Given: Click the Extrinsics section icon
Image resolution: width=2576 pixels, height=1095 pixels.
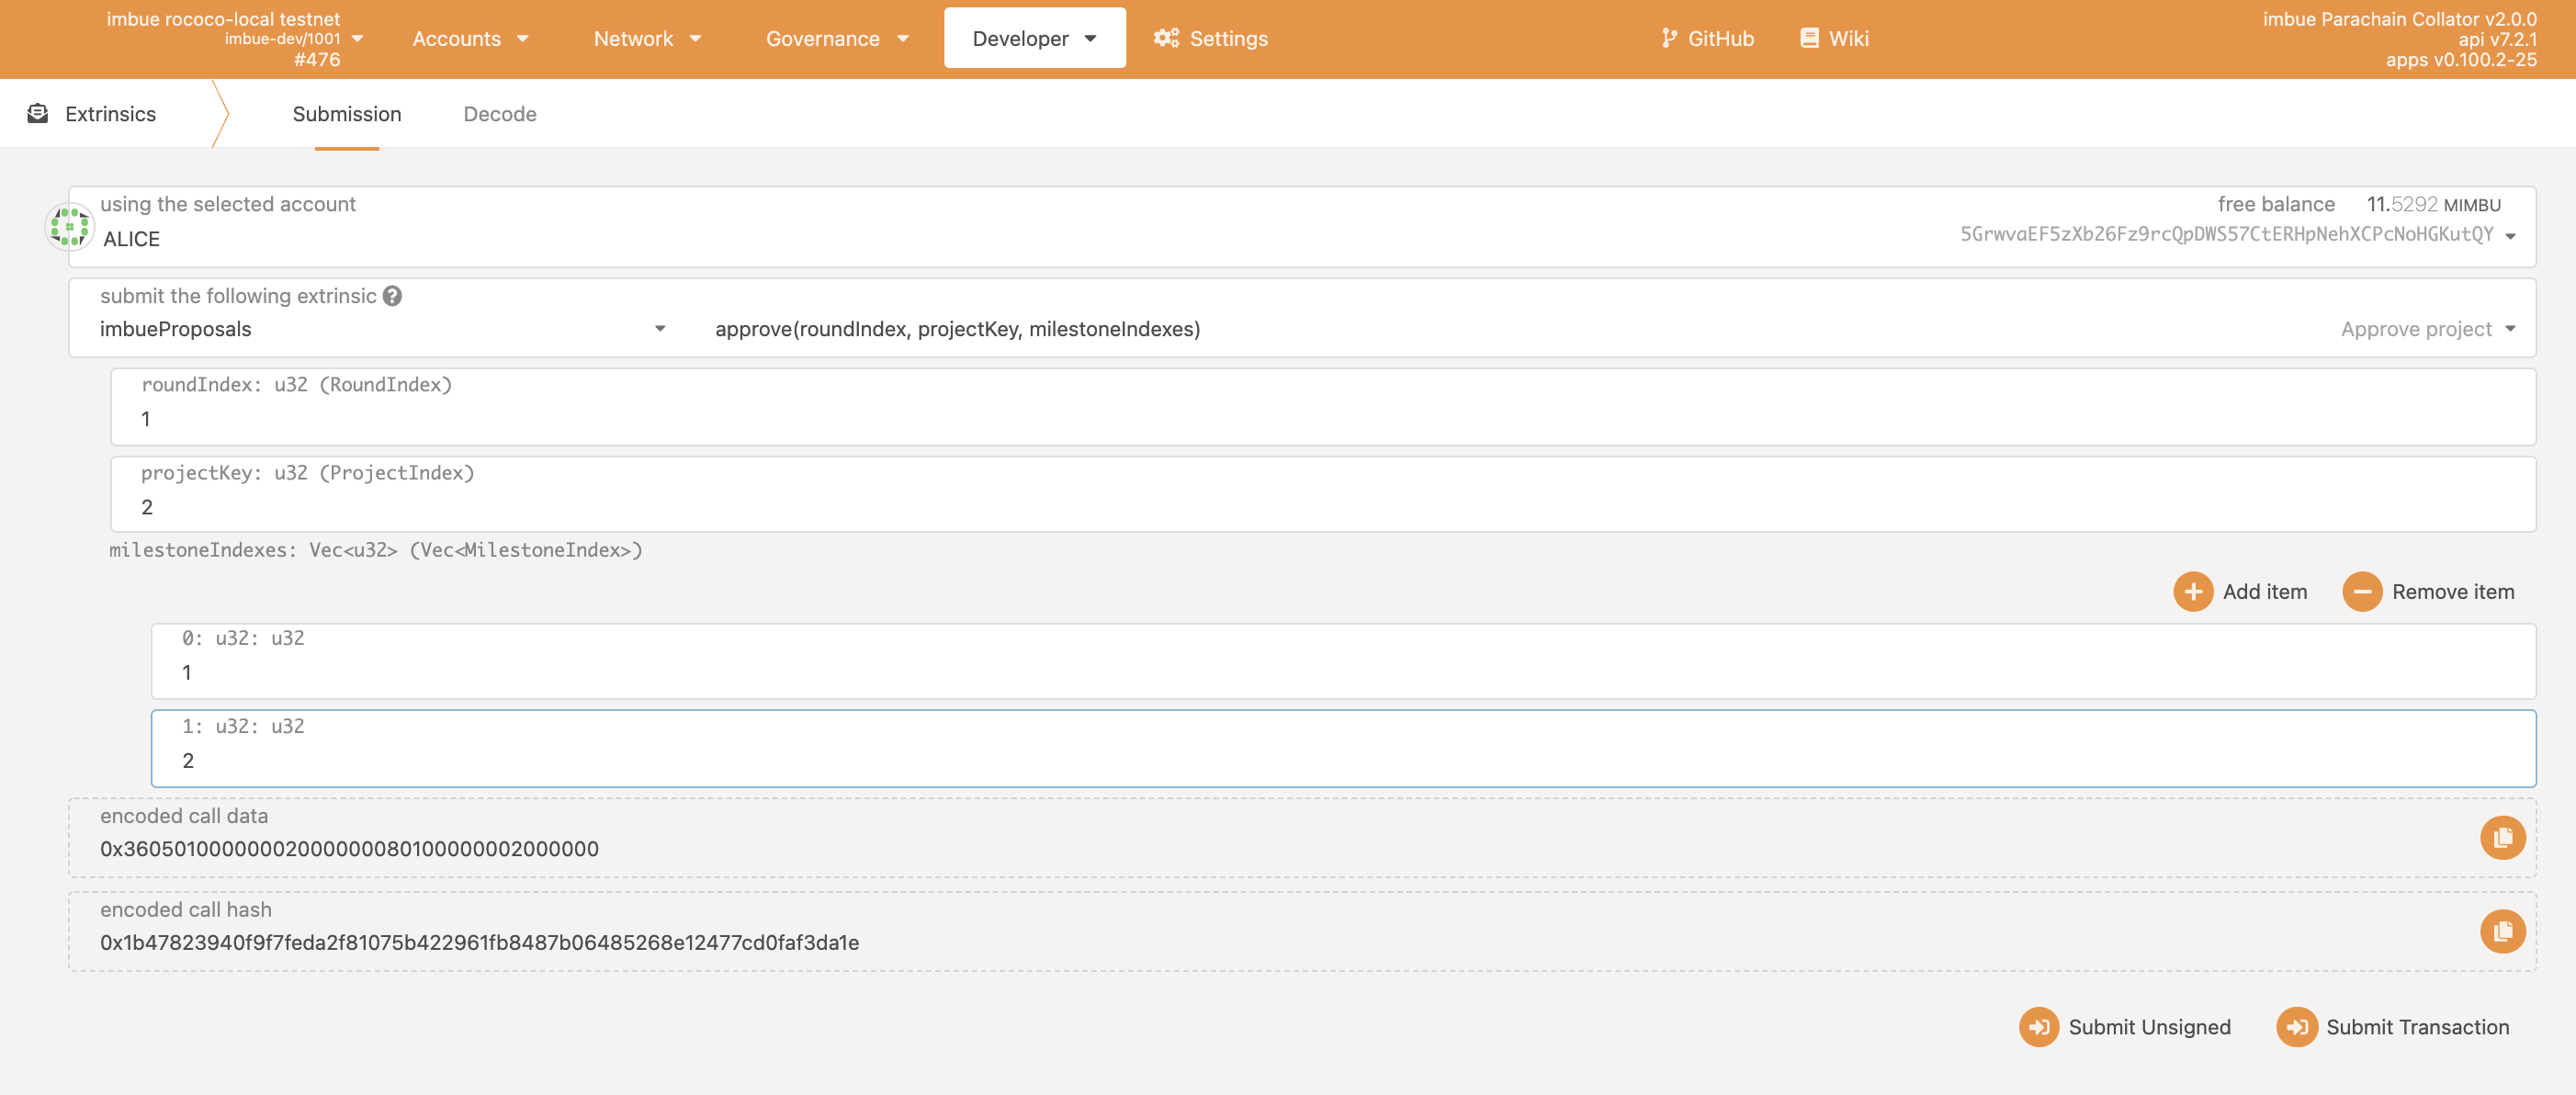Looking at the screenshot, I should click(x=38, y=114).
